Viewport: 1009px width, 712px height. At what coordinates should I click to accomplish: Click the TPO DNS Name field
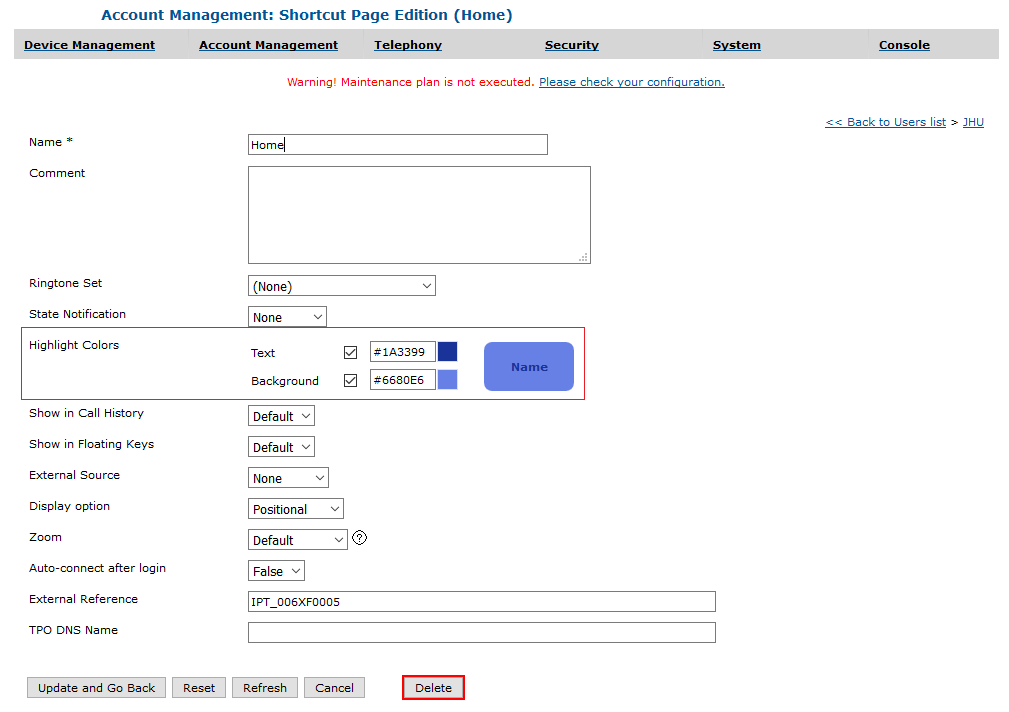pos(482,632)
